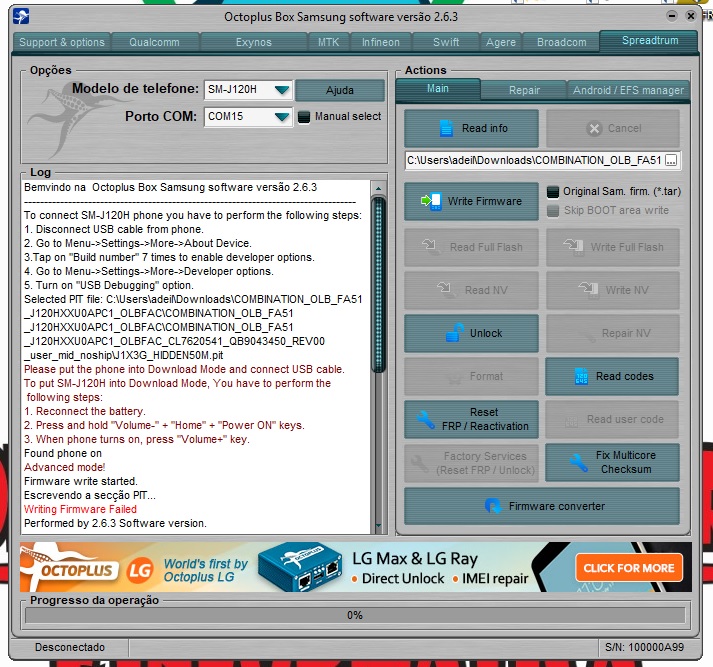Switch to the Exynos tab

254,42
